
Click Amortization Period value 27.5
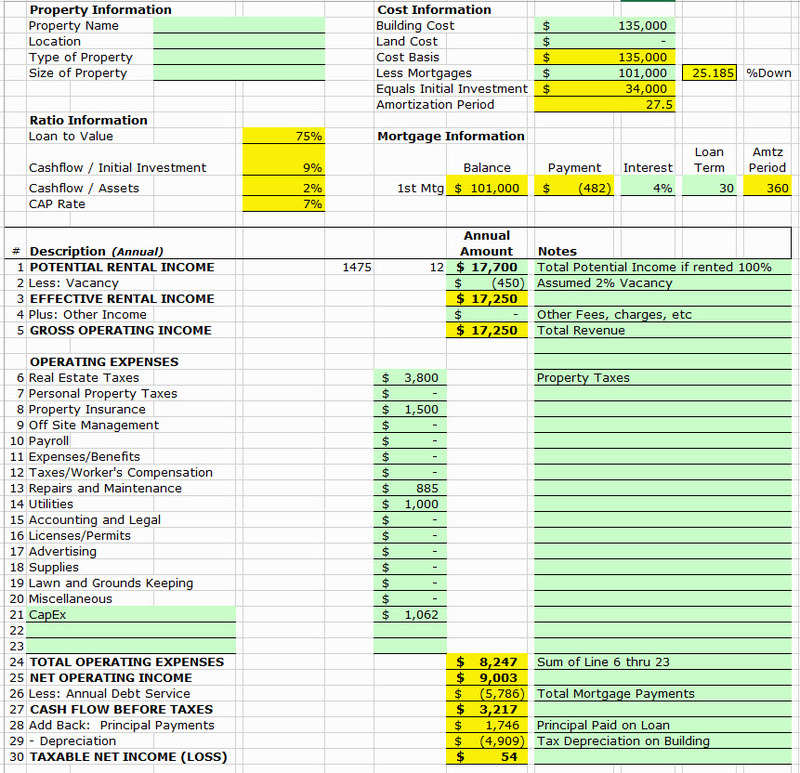[x=605, y=105]
